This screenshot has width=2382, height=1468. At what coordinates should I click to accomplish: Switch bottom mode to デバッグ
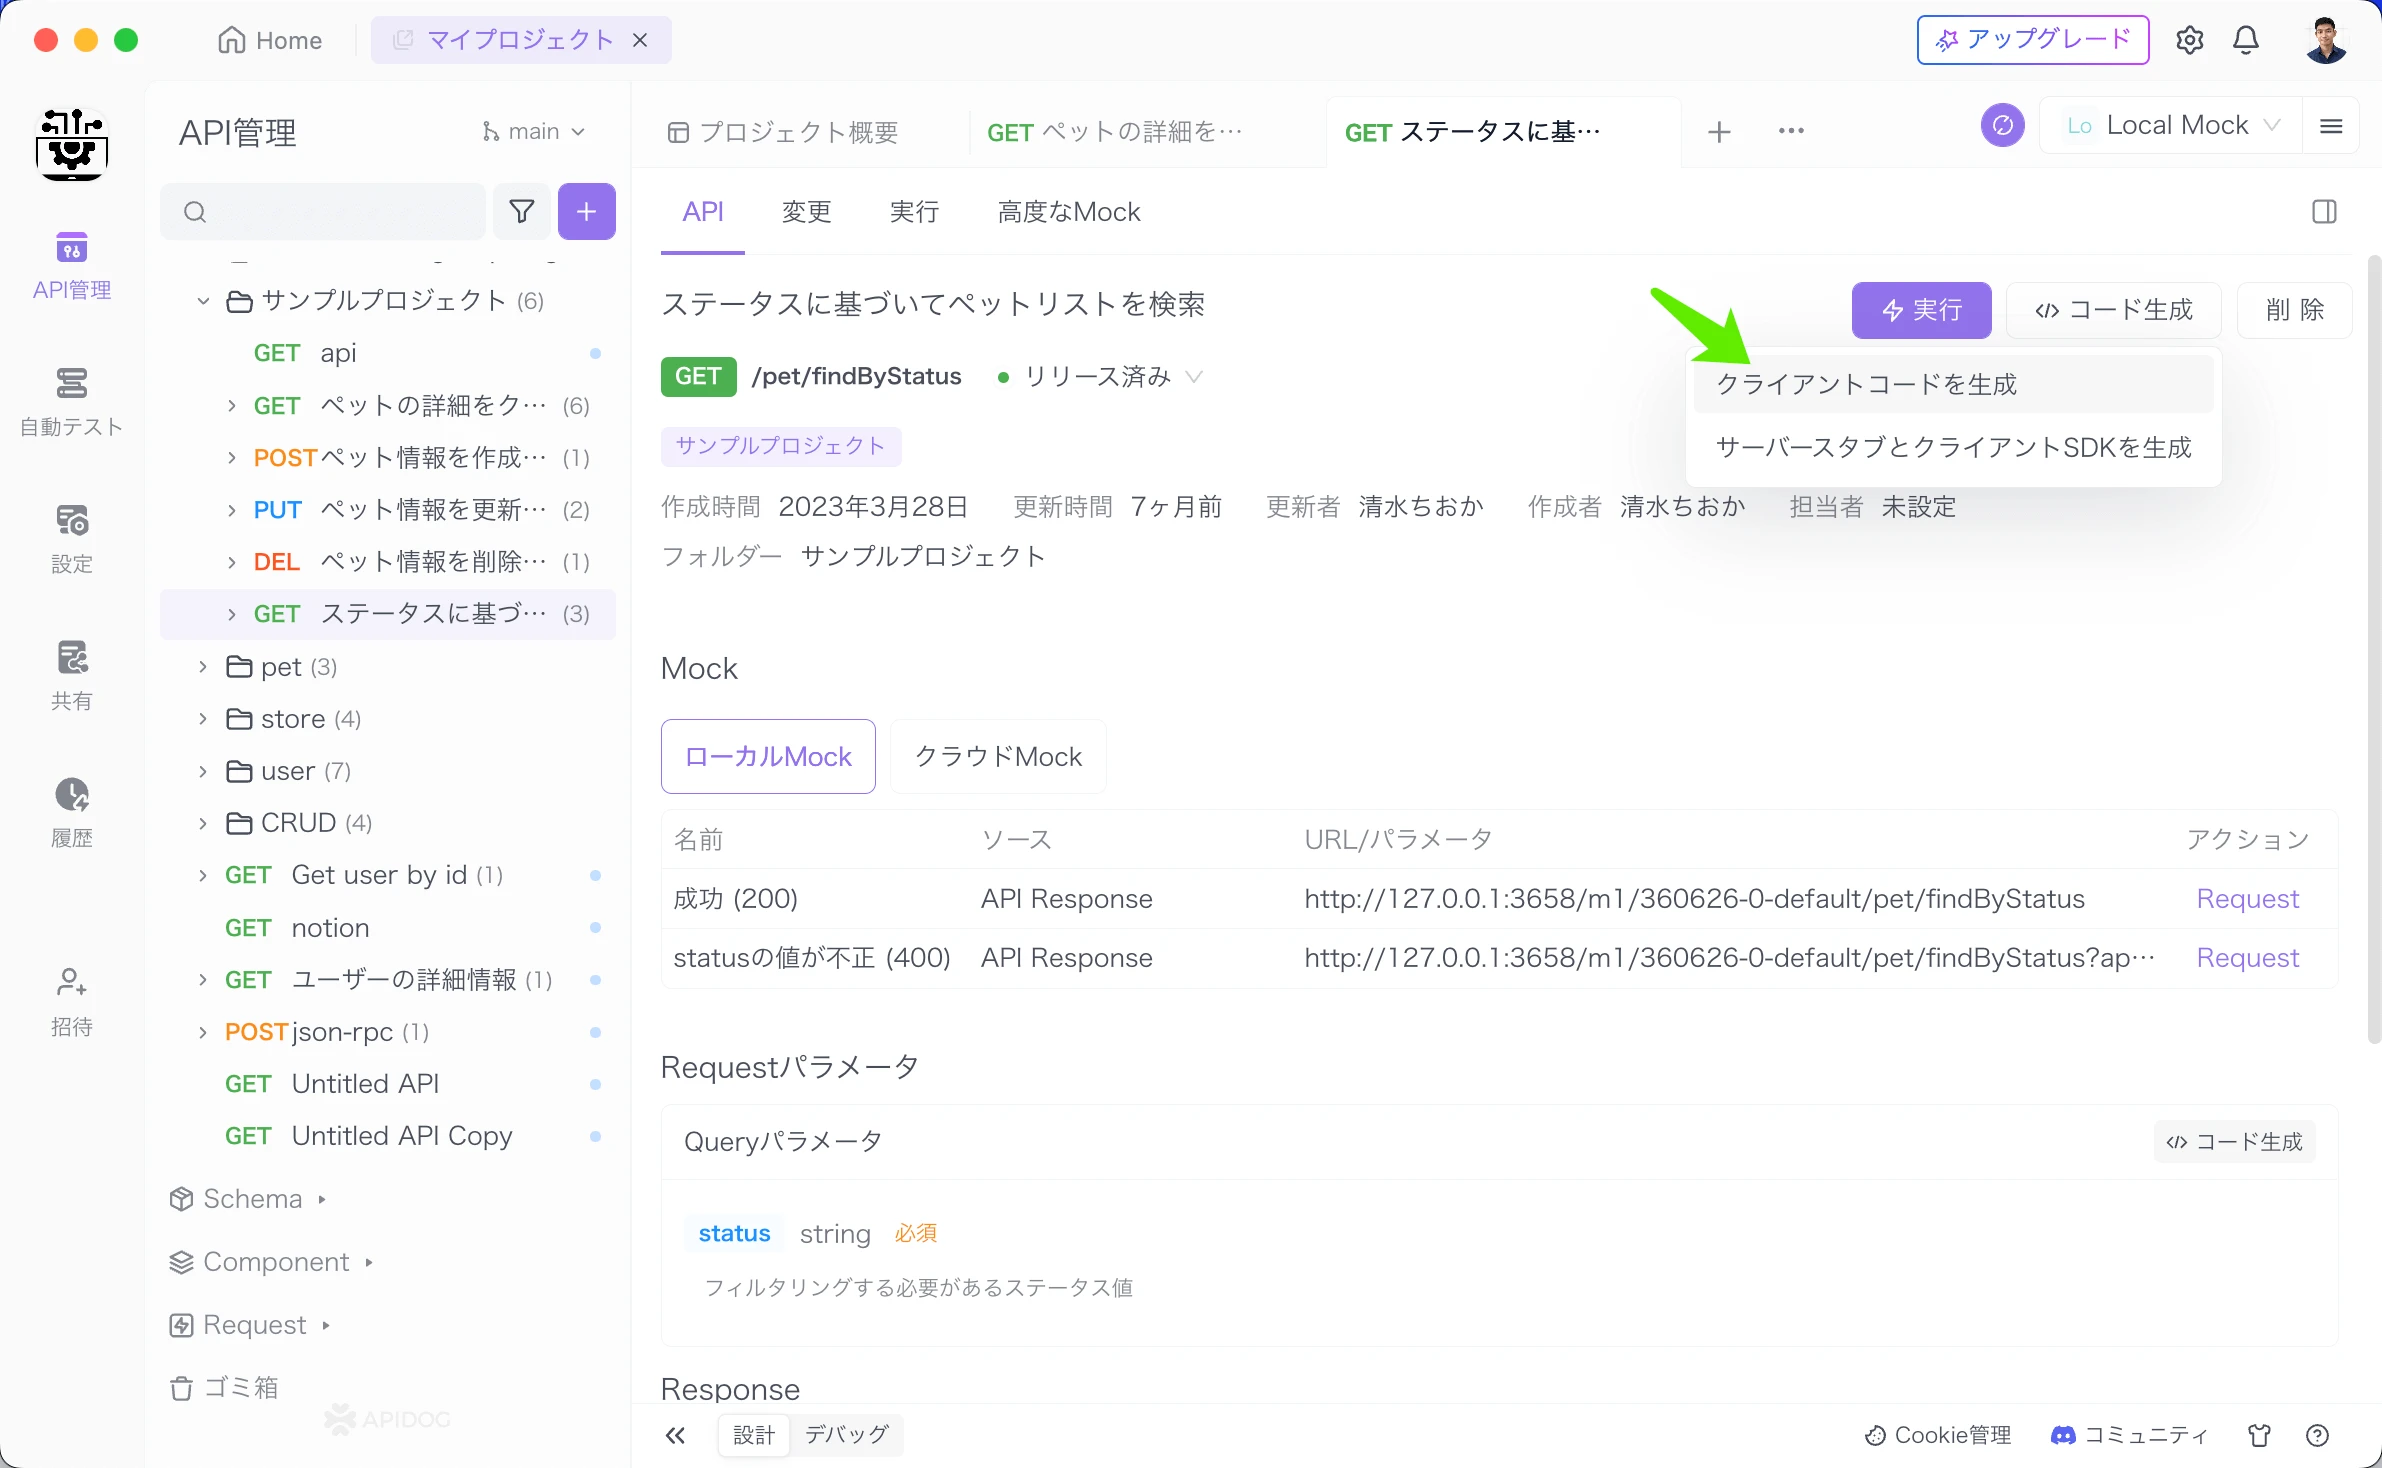[x=846, y=1435]
